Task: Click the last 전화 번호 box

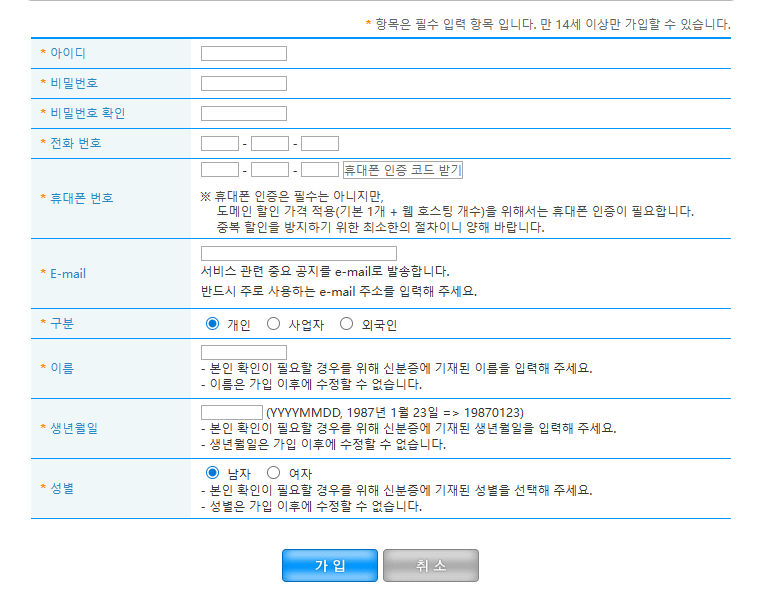Action: 320,143
